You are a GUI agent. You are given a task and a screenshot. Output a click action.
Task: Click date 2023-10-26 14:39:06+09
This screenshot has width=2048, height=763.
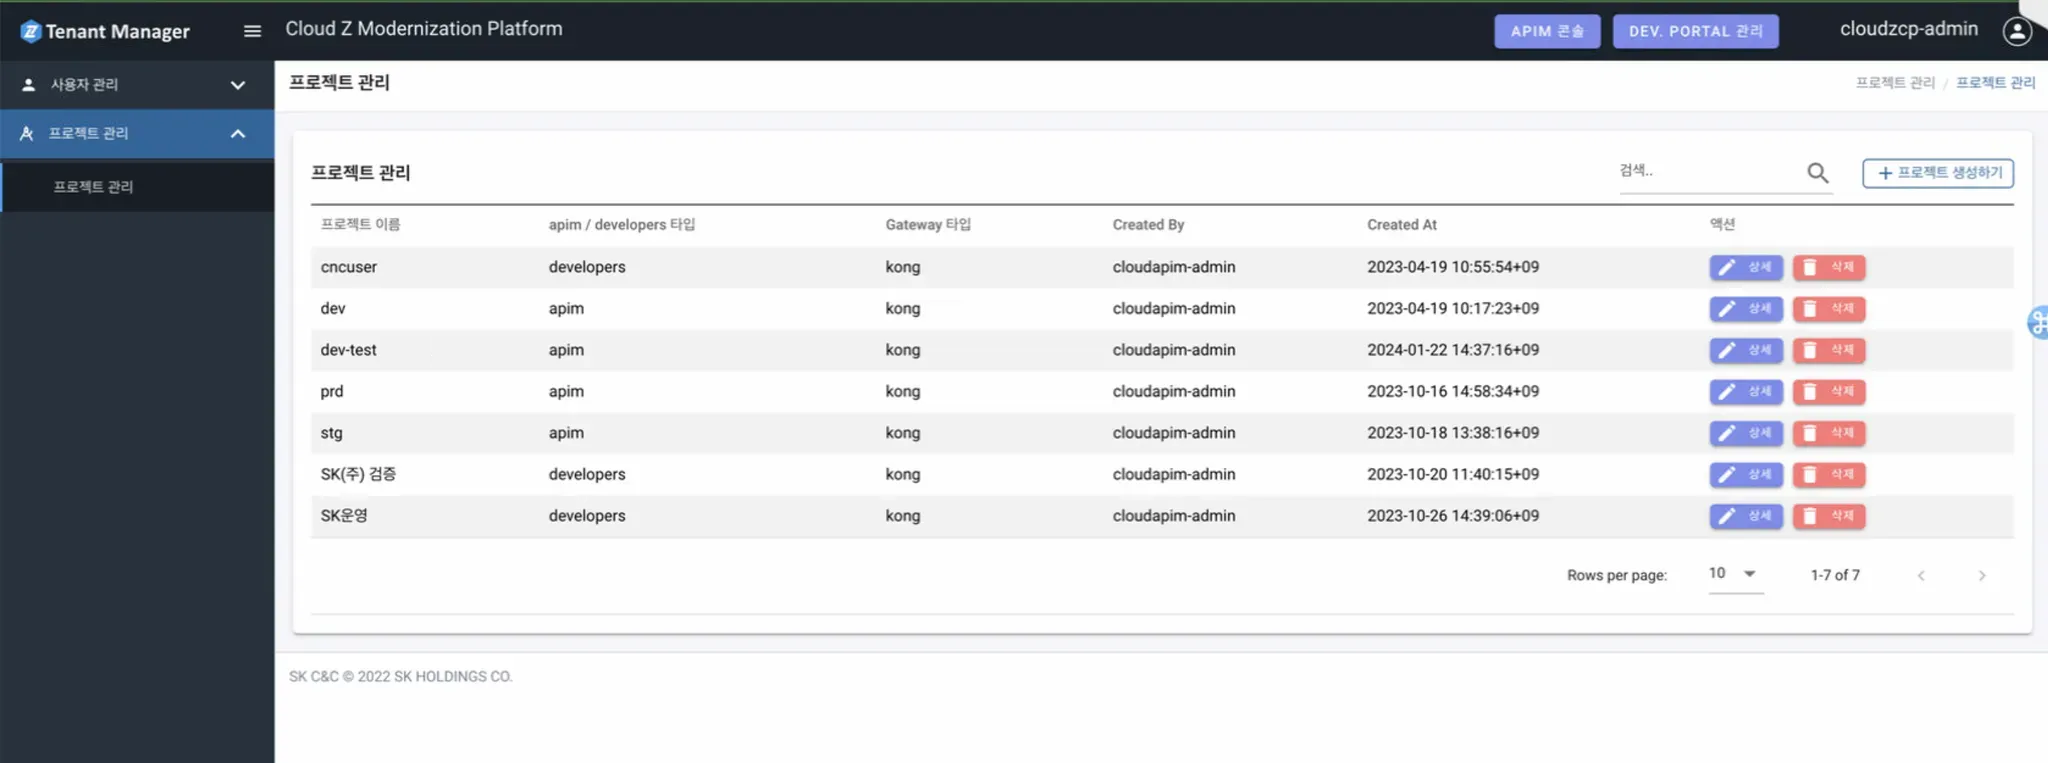1453,516
